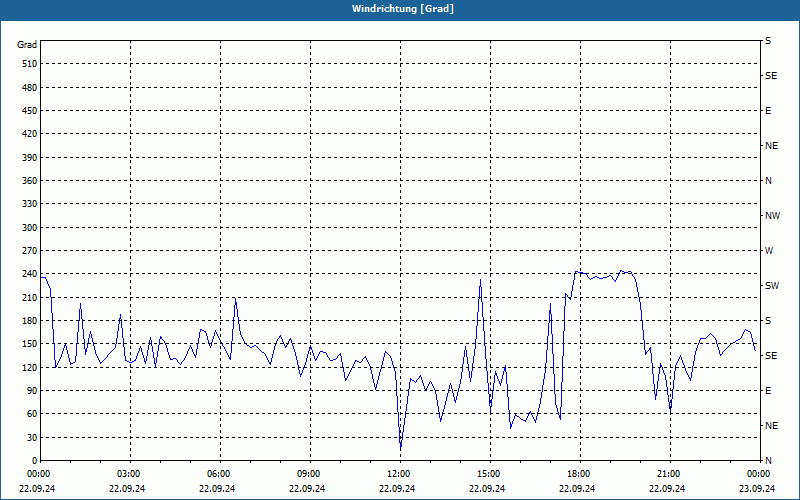Viewport: 800px width, 500px height.
Task: Click the 22.09.24 date under 06:00
Action: coord(217,488)
